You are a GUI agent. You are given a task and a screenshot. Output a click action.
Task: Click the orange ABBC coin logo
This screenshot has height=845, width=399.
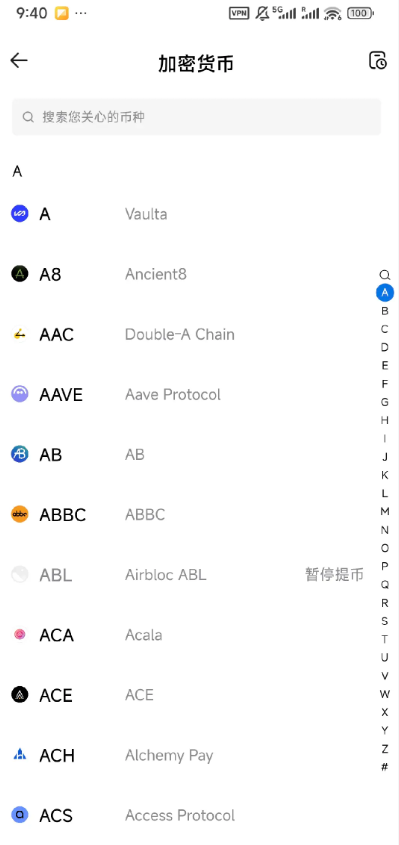[x=20, y=515]
